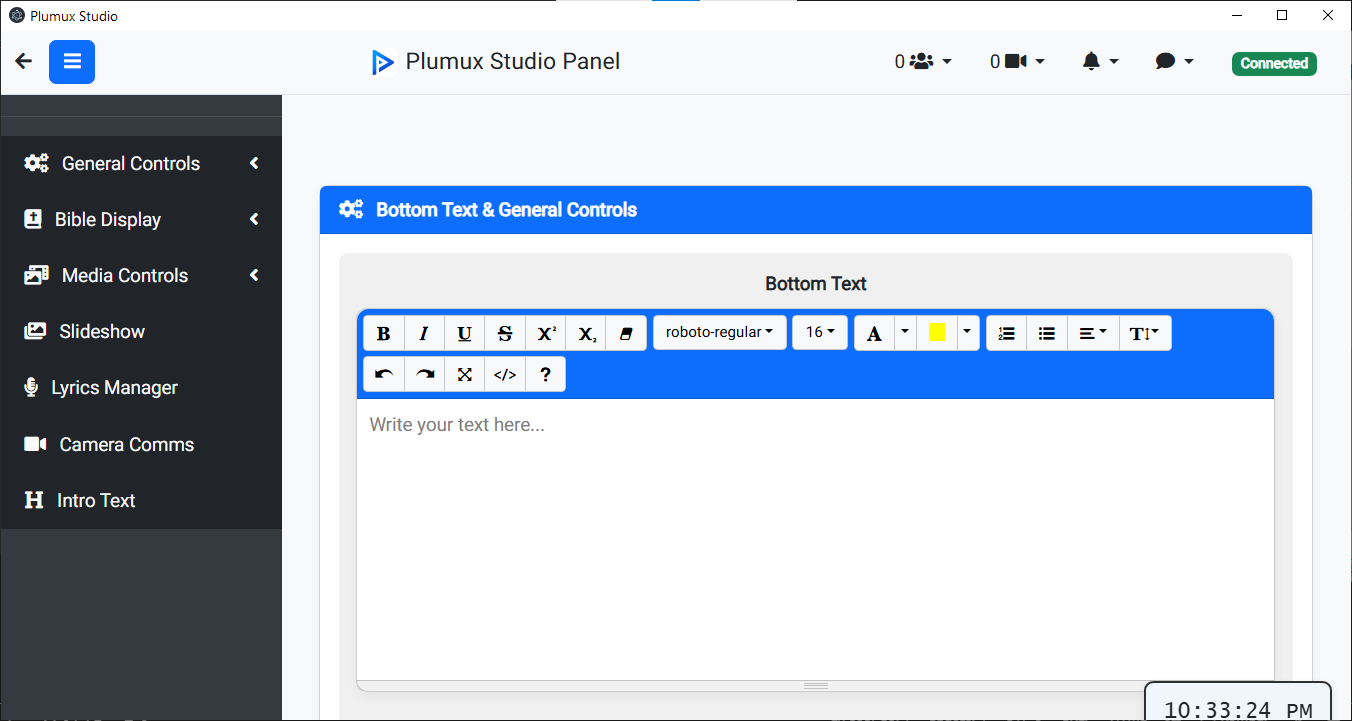Open the Lyrics Manager page

[x=115, y=387]
